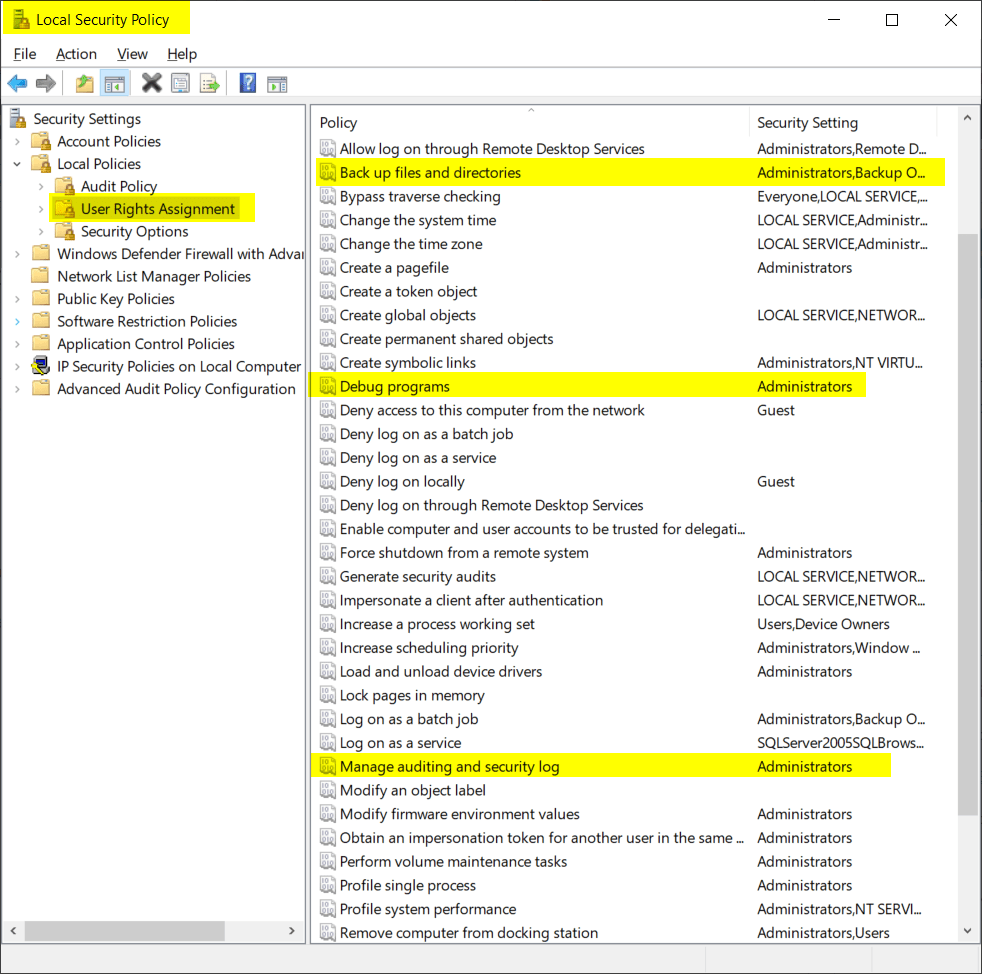Click the Security Setting column header
982x974 pixels.
pyautogui.click(x=806, y=121)
